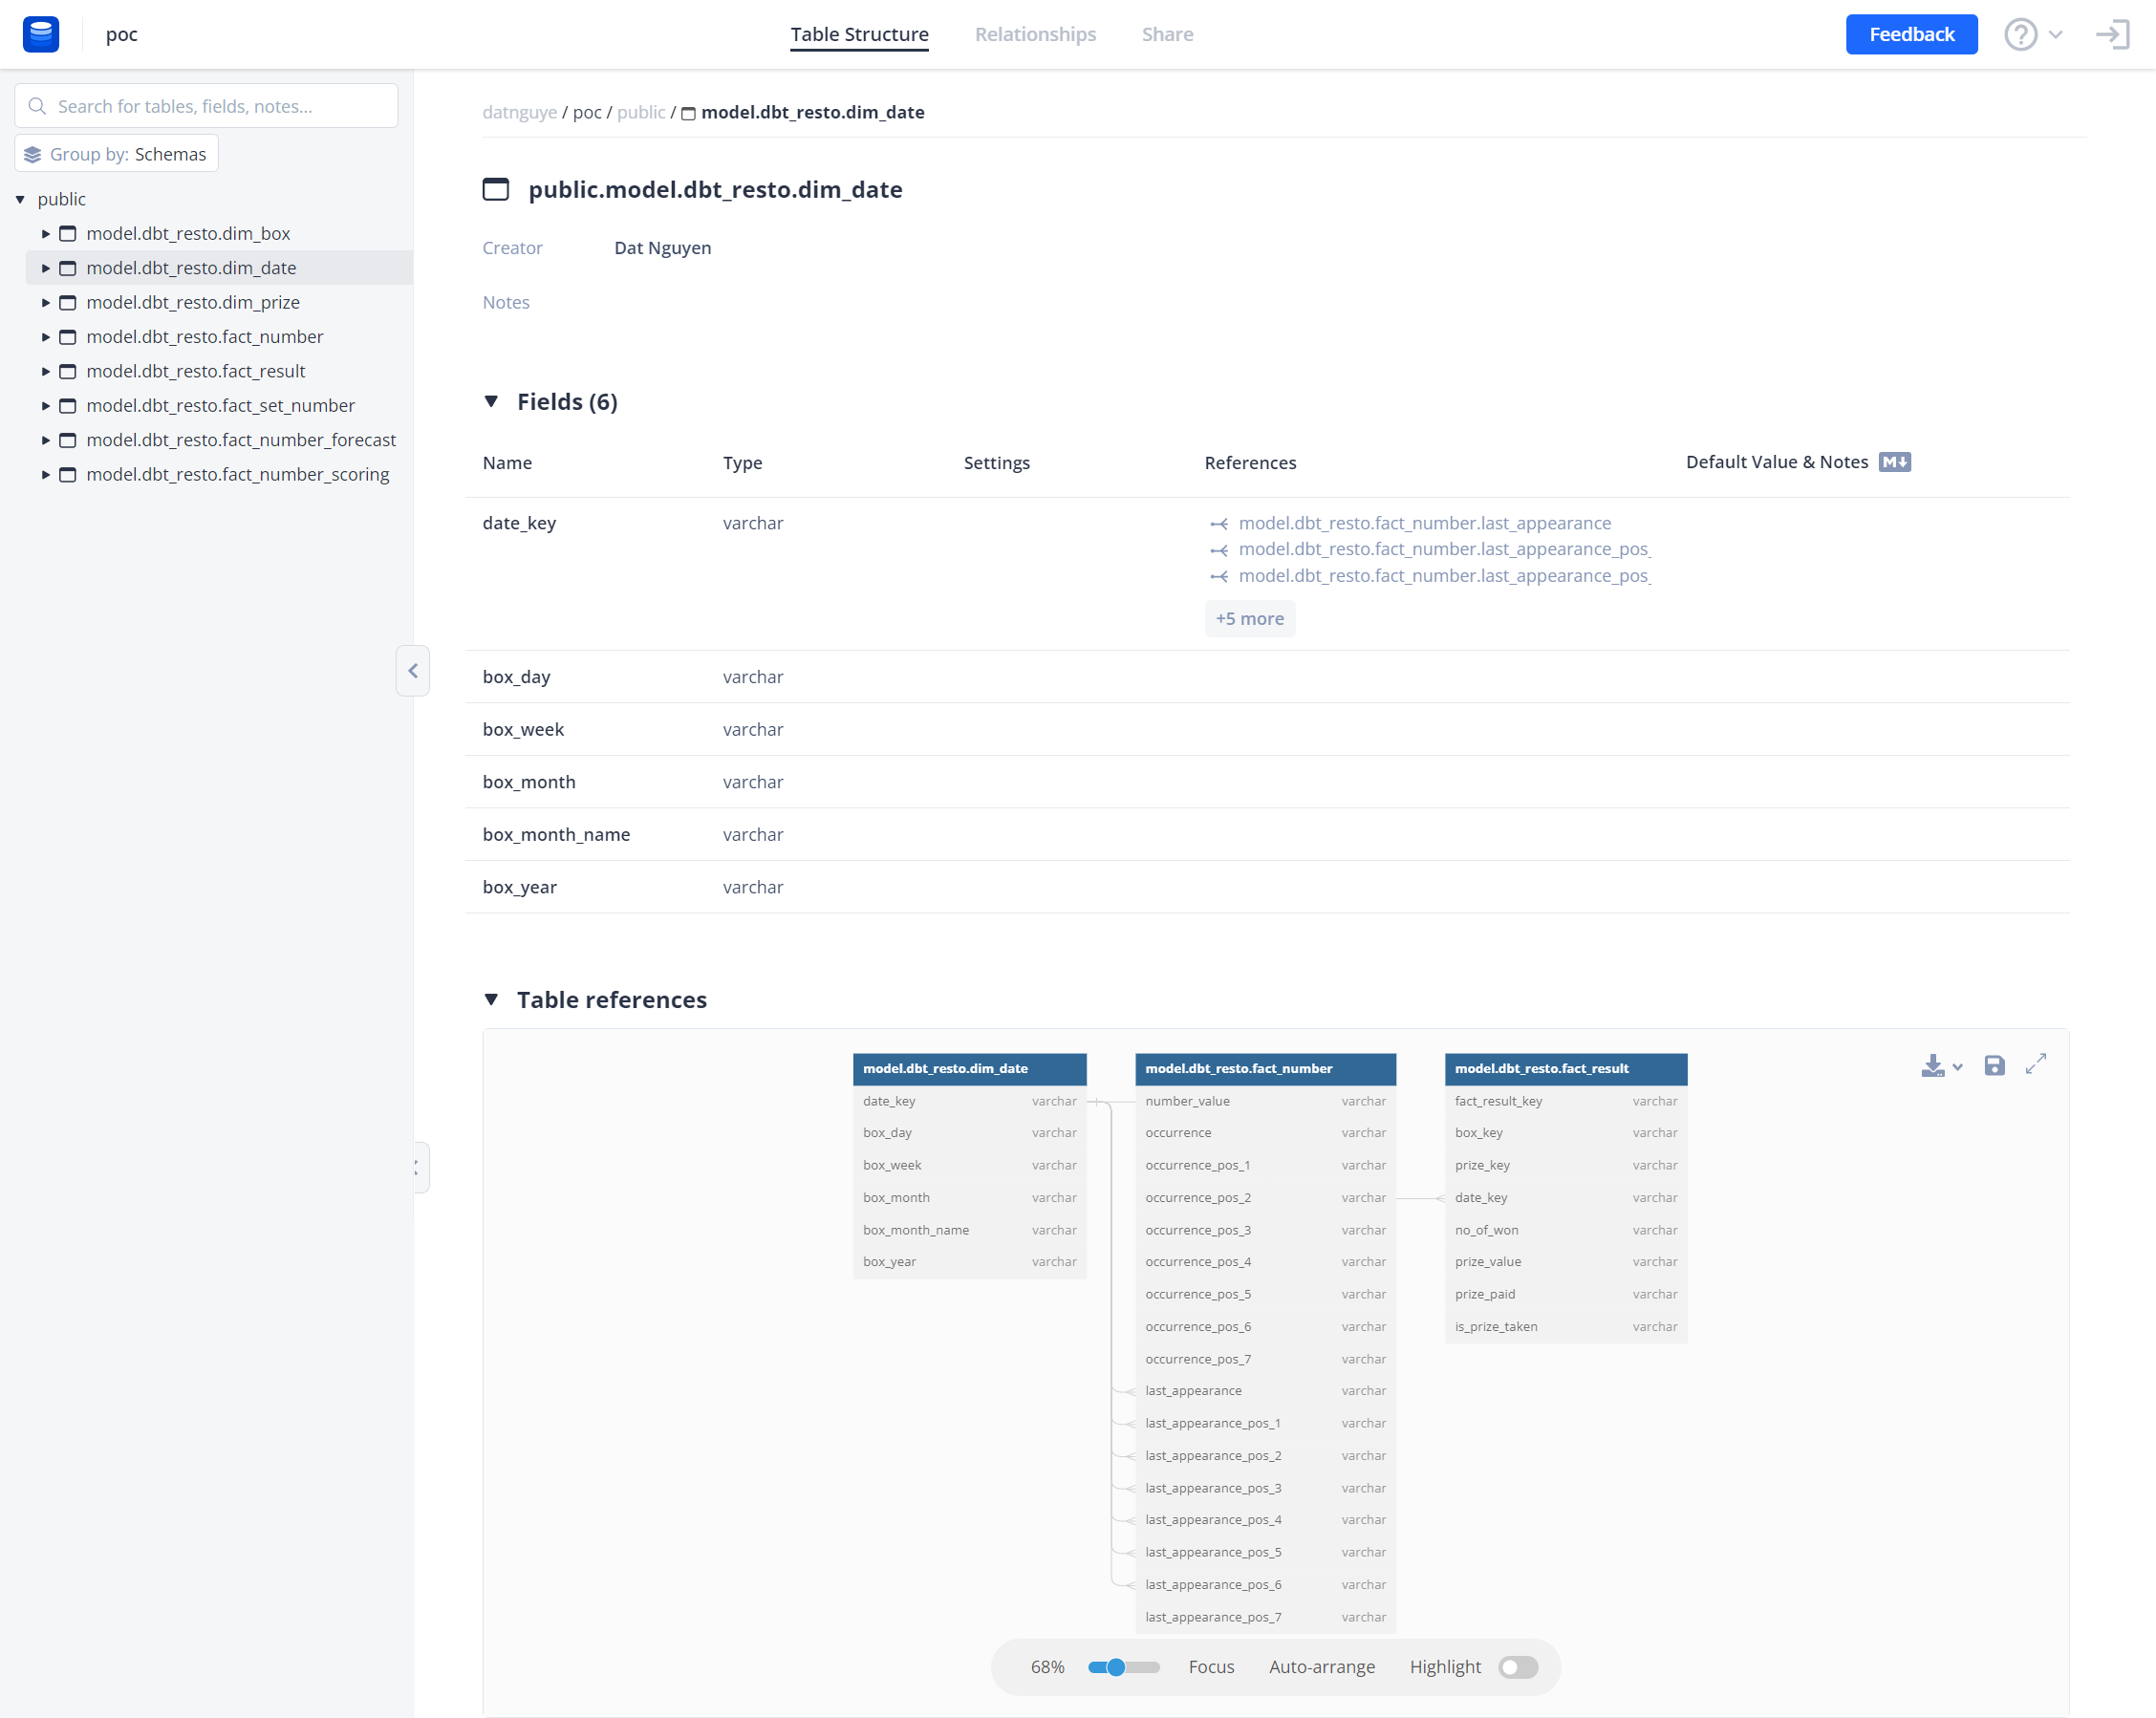Expand the model.dbt_resto.dim_box tree item
The height and width of the screenshot is (1718, 2156).
pyautogui.click(x=45, y=233)
